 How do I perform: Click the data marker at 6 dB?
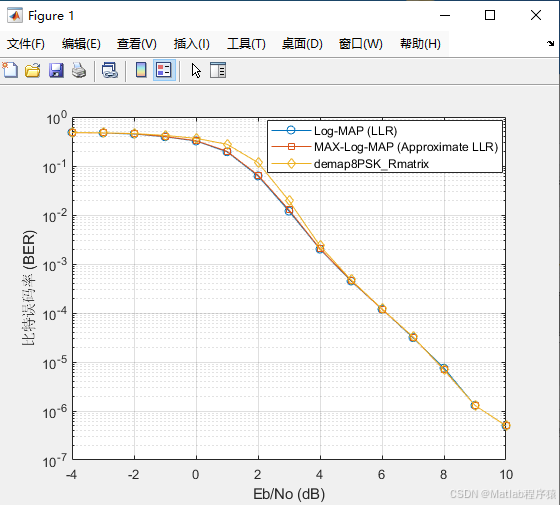click(382, 309)
